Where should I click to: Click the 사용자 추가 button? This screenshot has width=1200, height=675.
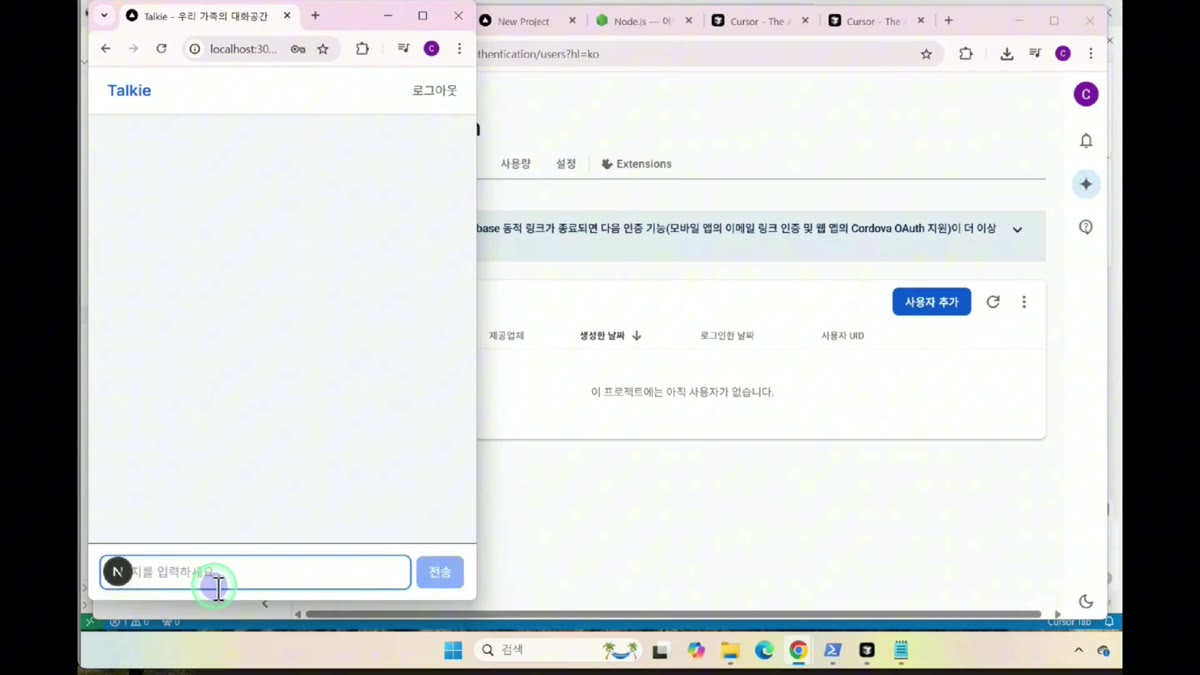coord(931,302)
